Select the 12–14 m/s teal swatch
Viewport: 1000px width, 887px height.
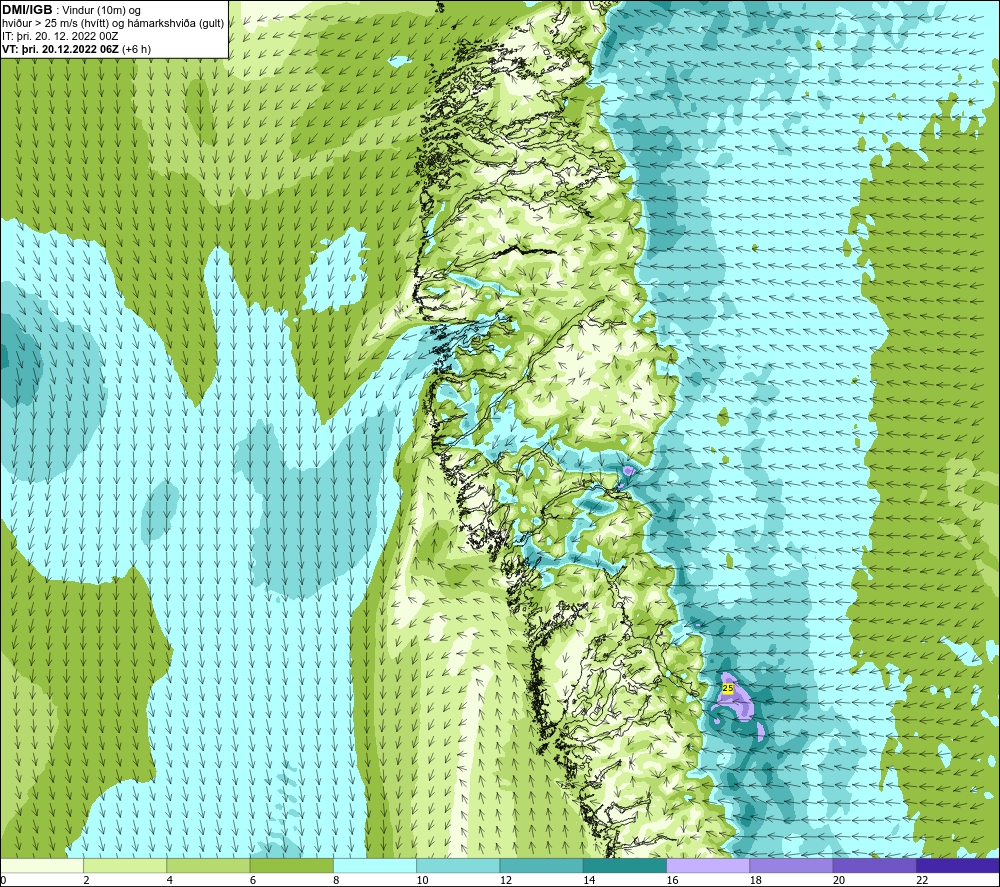(541, 865)
